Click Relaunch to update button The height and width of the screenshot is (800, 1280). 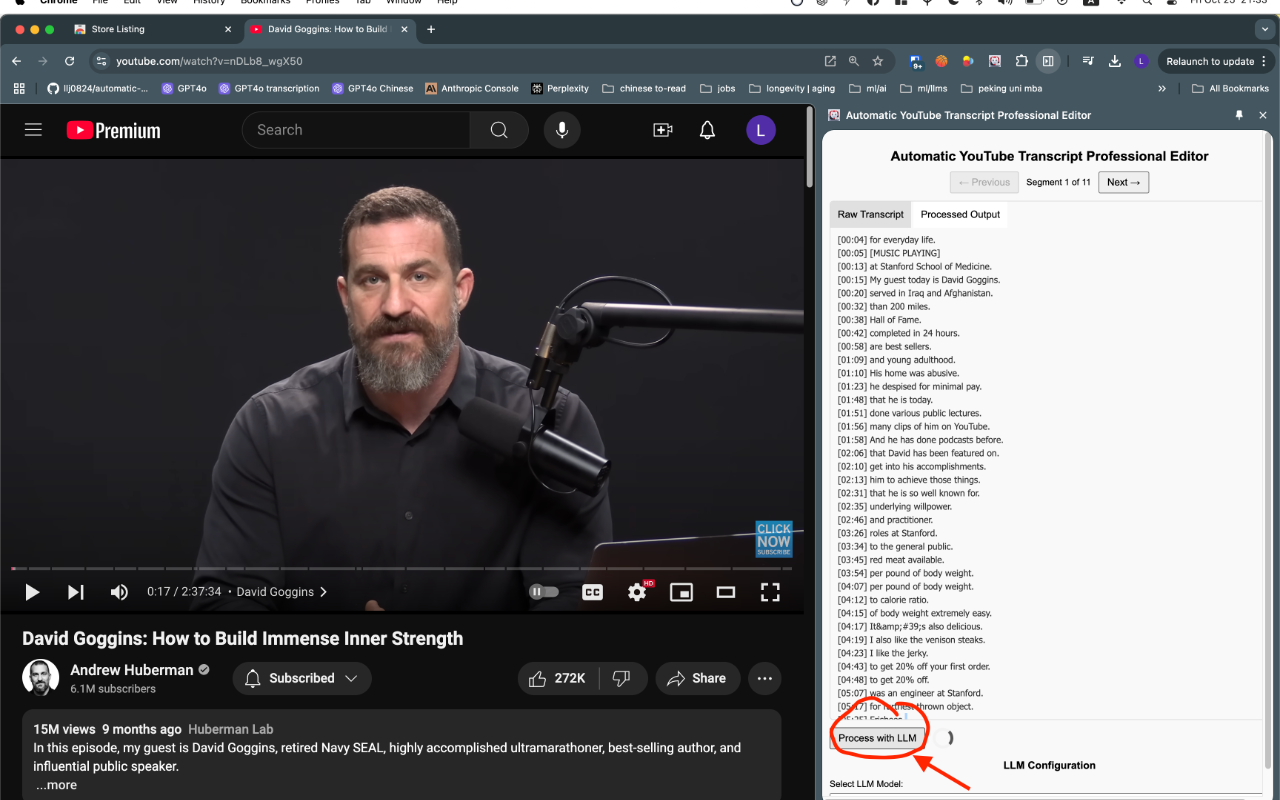[1216, 61]
